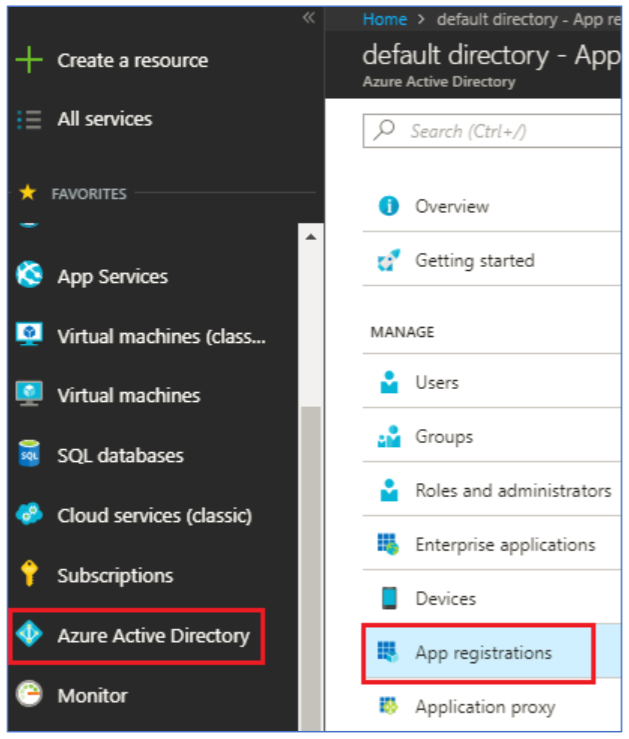Screen dimensions: 629x739
Task: Click the sidebar scrollbar up arrow
Action: click(x=310, y=237)
